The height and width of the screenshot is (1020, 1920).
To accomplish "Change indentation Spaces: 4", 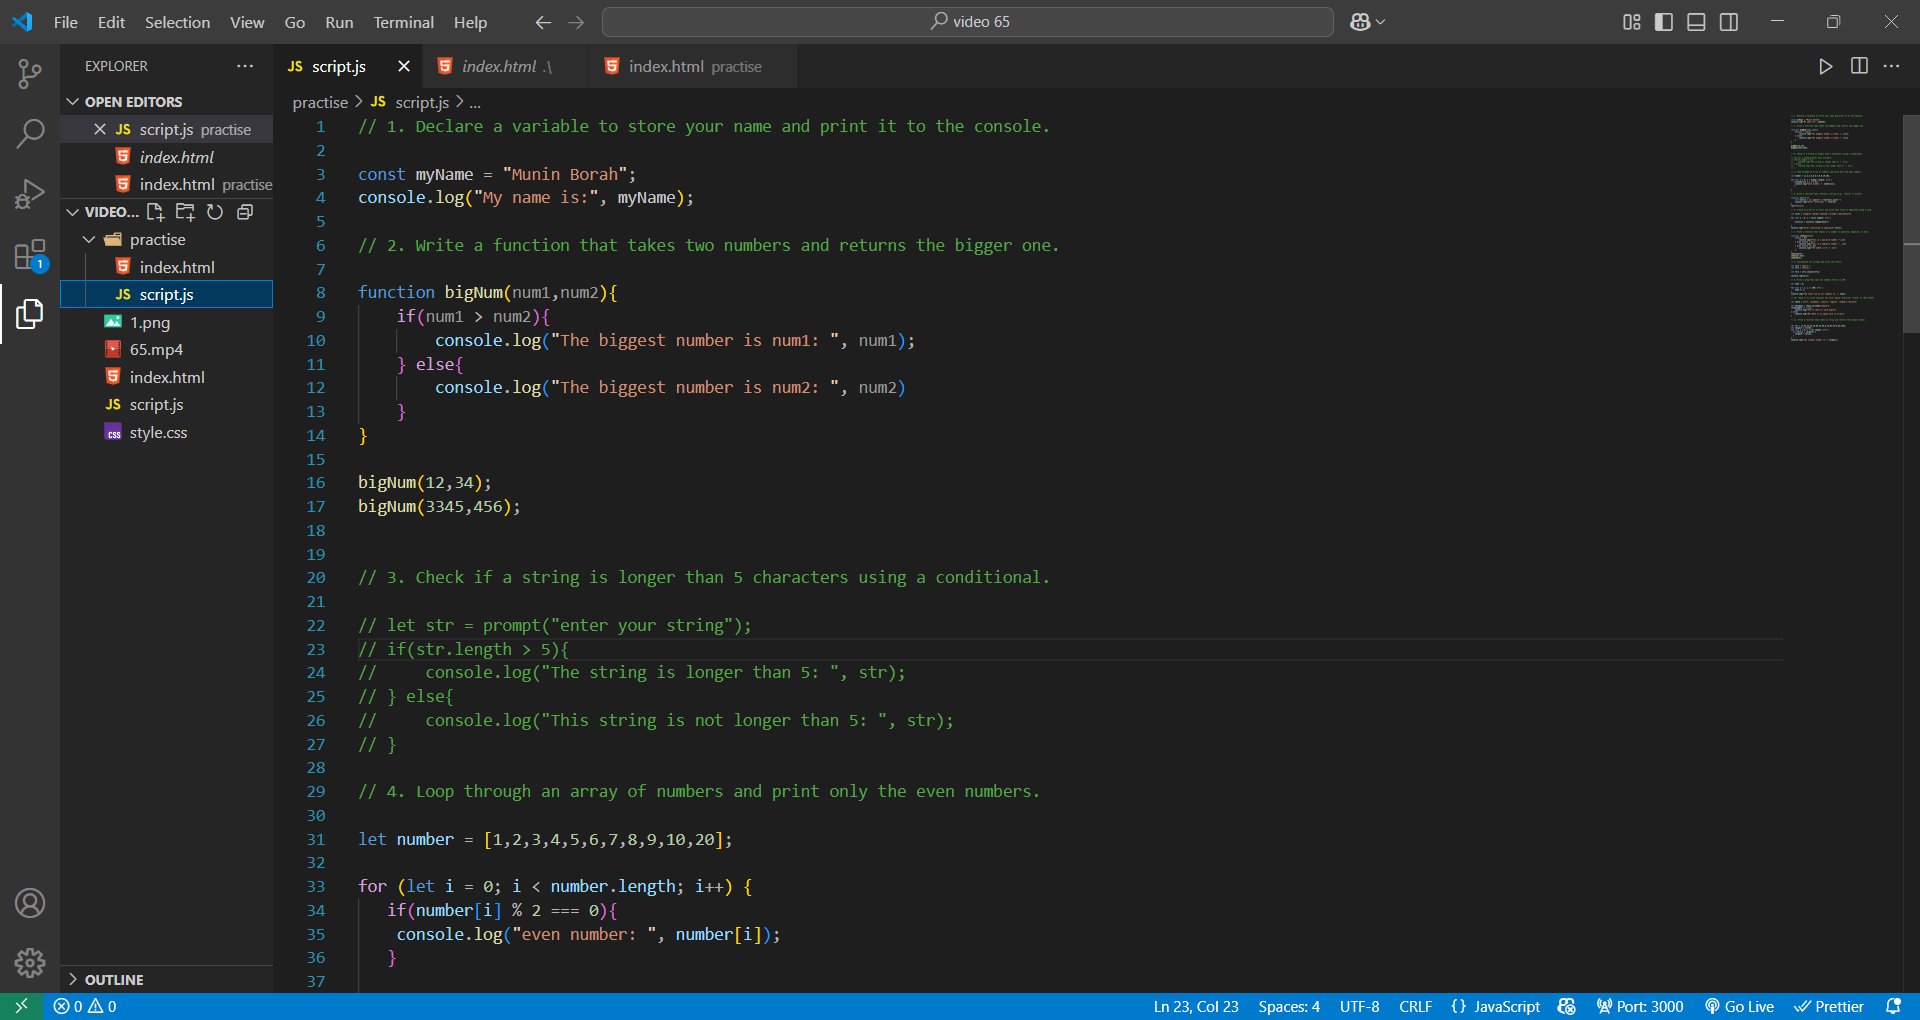I will [1289, 1006].
